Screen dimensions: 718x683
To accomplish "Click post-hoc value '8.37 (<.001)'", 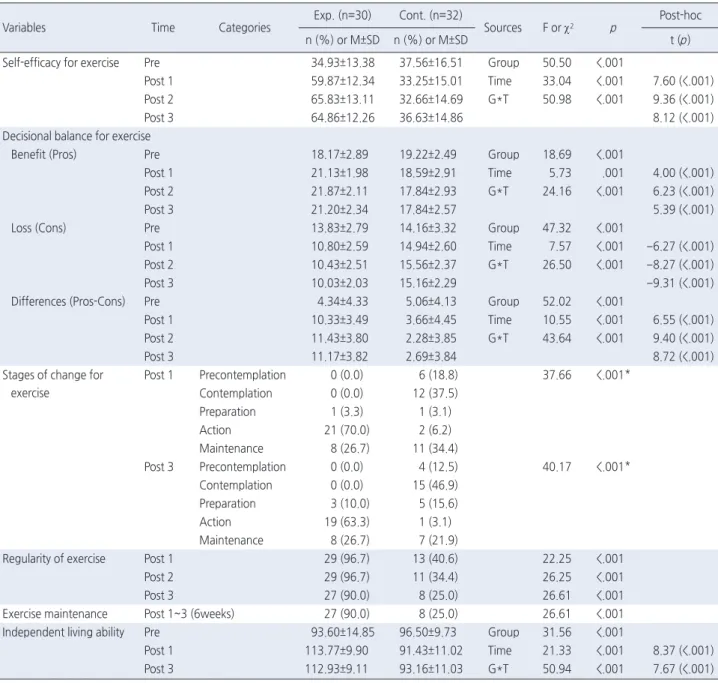I will point(683,650).
